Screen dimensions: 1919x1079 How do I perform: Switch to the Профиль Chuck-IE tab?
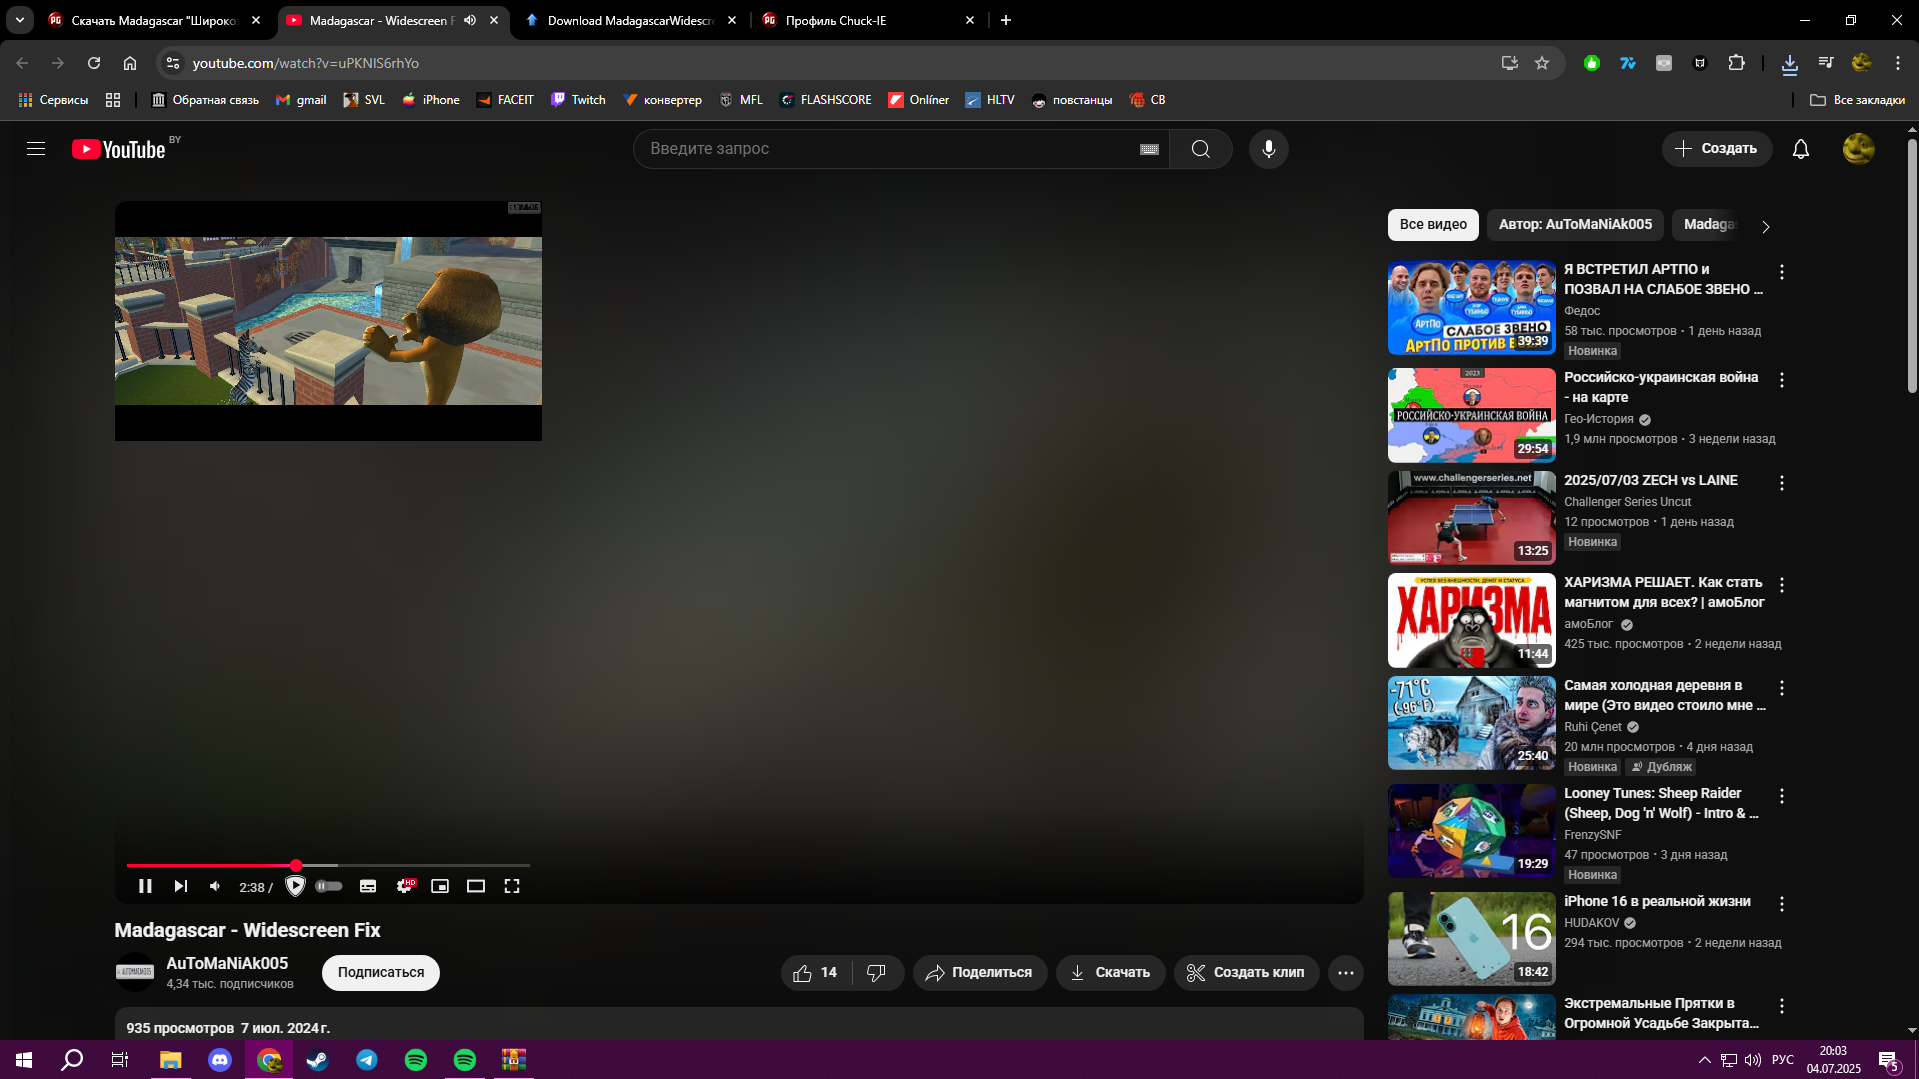click(x=866, y=20)
